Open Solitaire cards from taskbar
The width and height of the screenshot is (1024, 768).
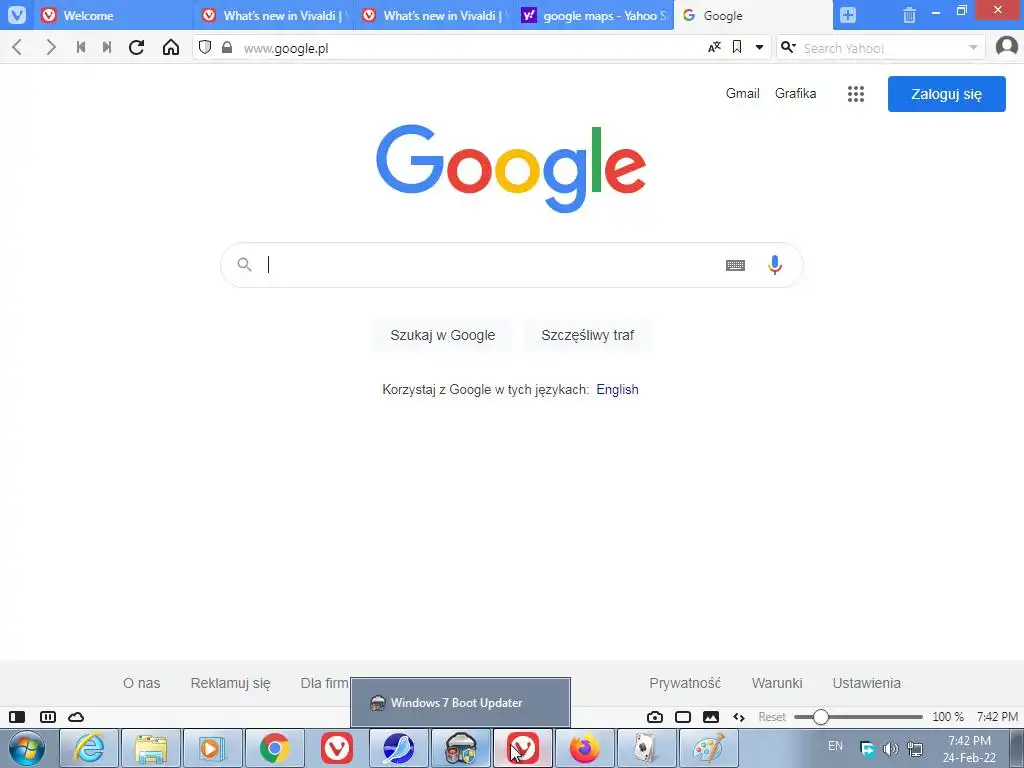(647, 748)
